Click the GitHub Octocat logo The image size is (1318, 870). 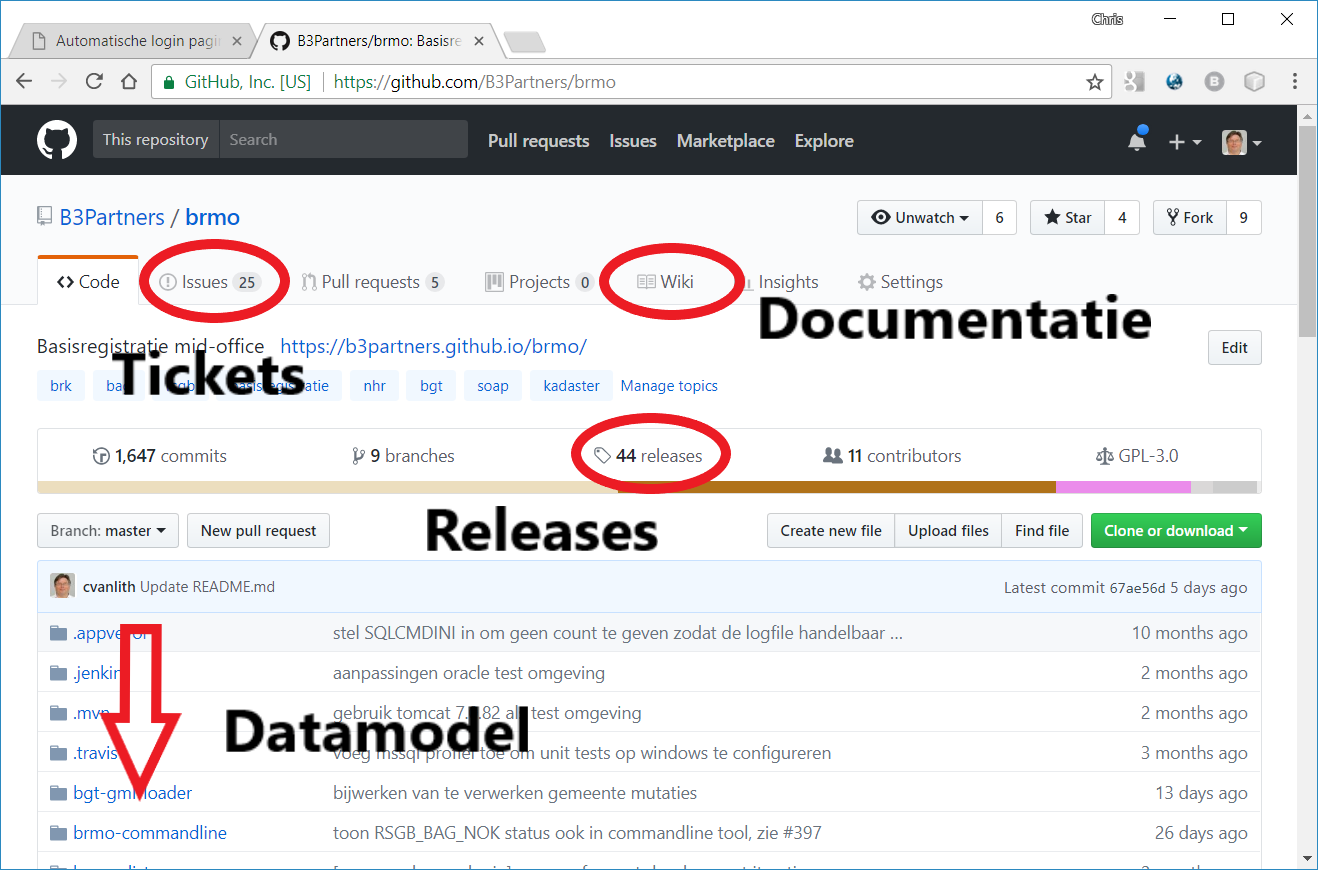57,140
